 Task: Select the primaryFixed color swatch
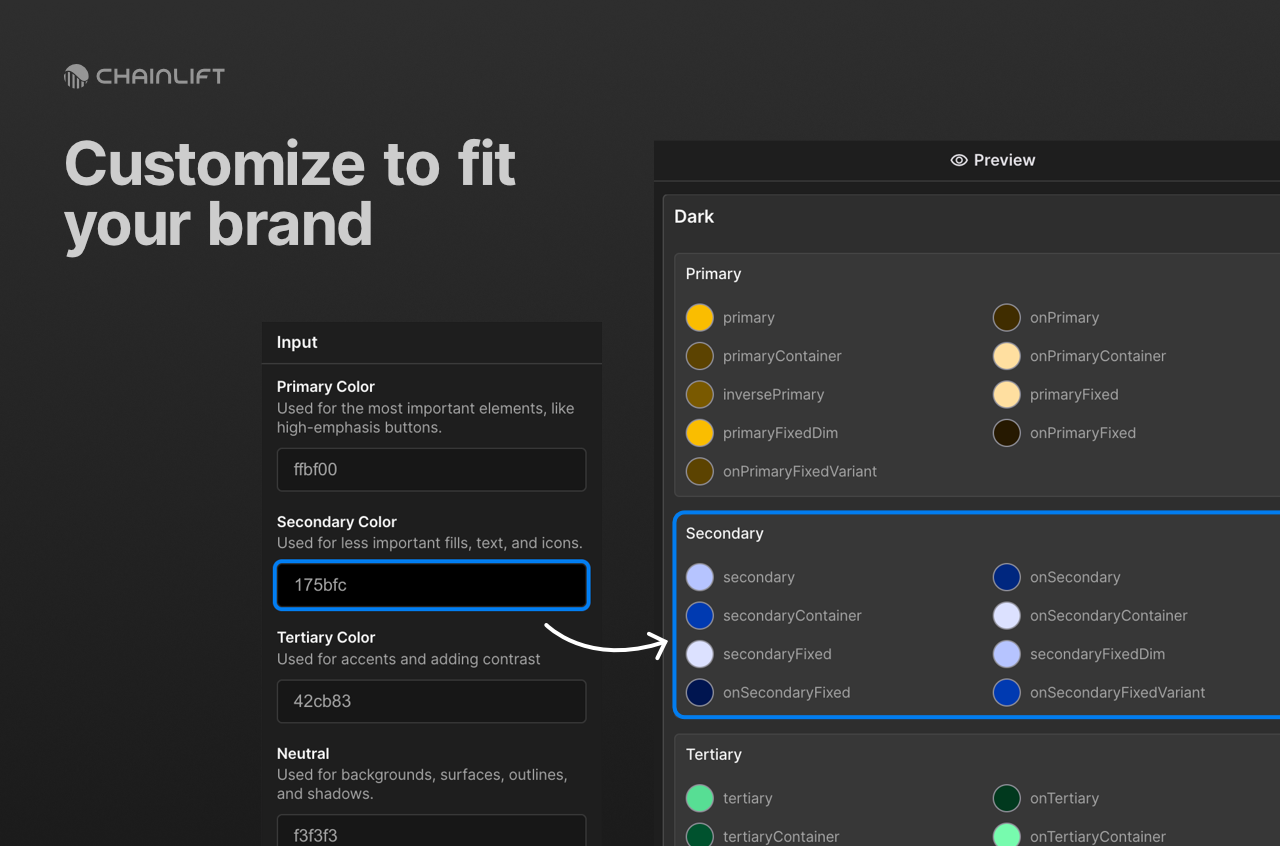[1006, 394]
